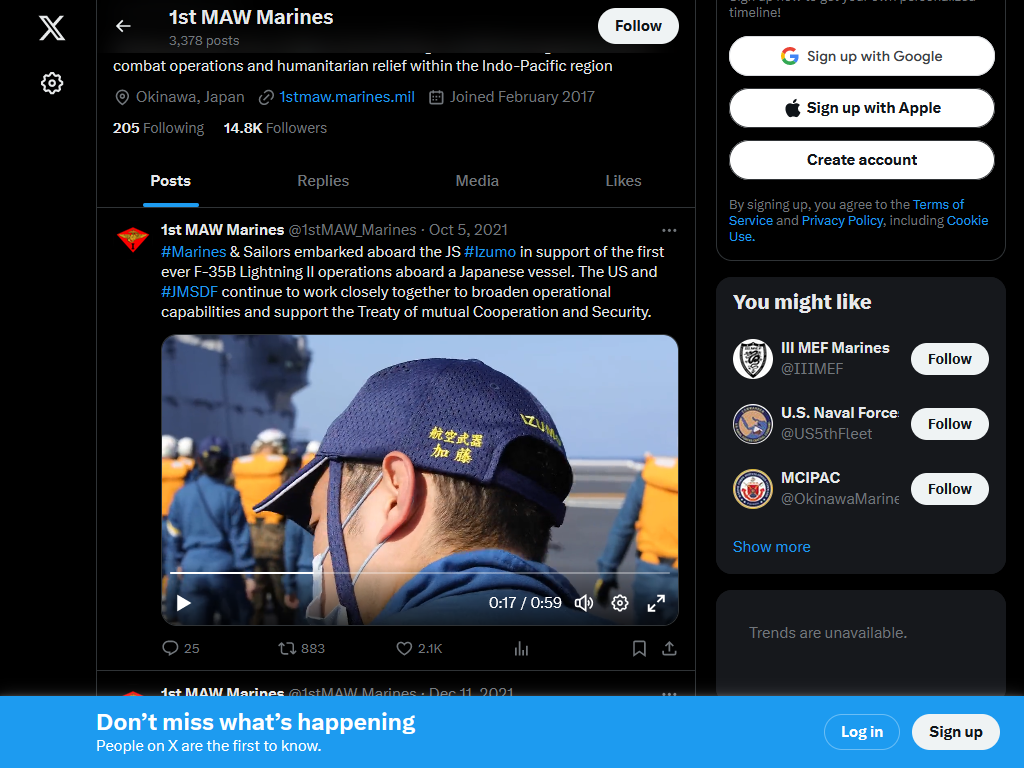Repost the Oct 5 post
The height and width of the screenshot is (768, 1024).
coord(301,648)
